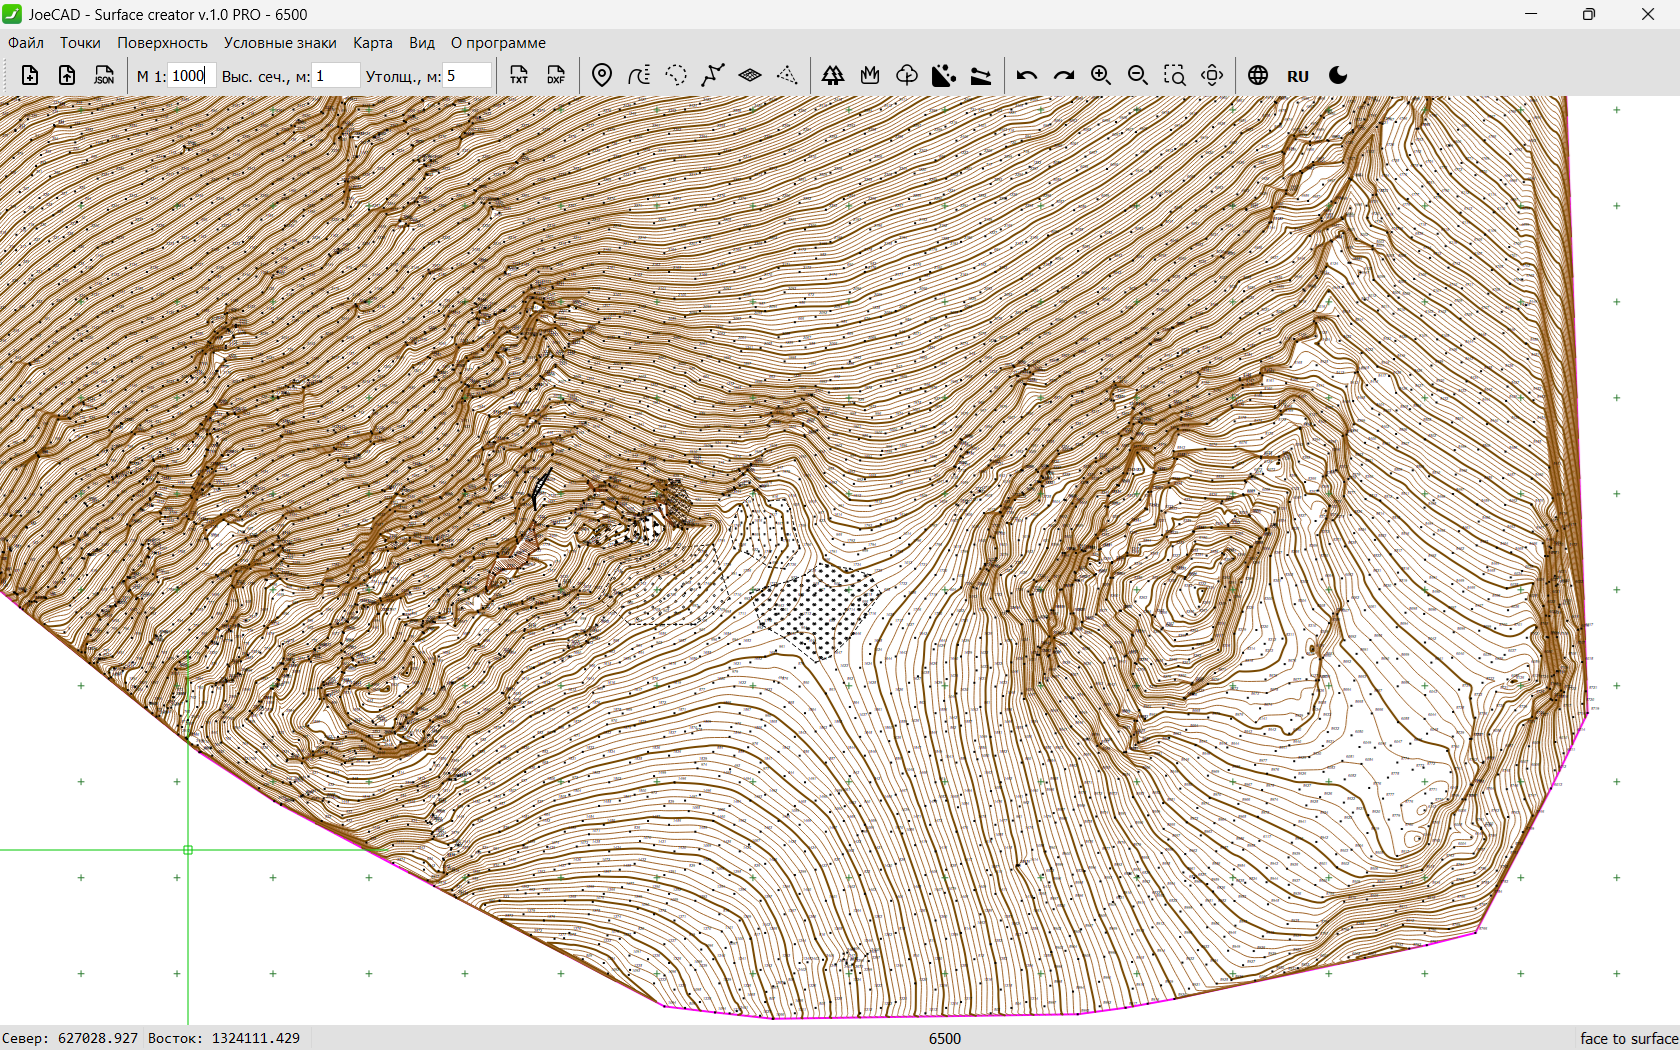Click the JSON file icon
The width and height of the screenshot is (1680, 1050).
point(104,75)
